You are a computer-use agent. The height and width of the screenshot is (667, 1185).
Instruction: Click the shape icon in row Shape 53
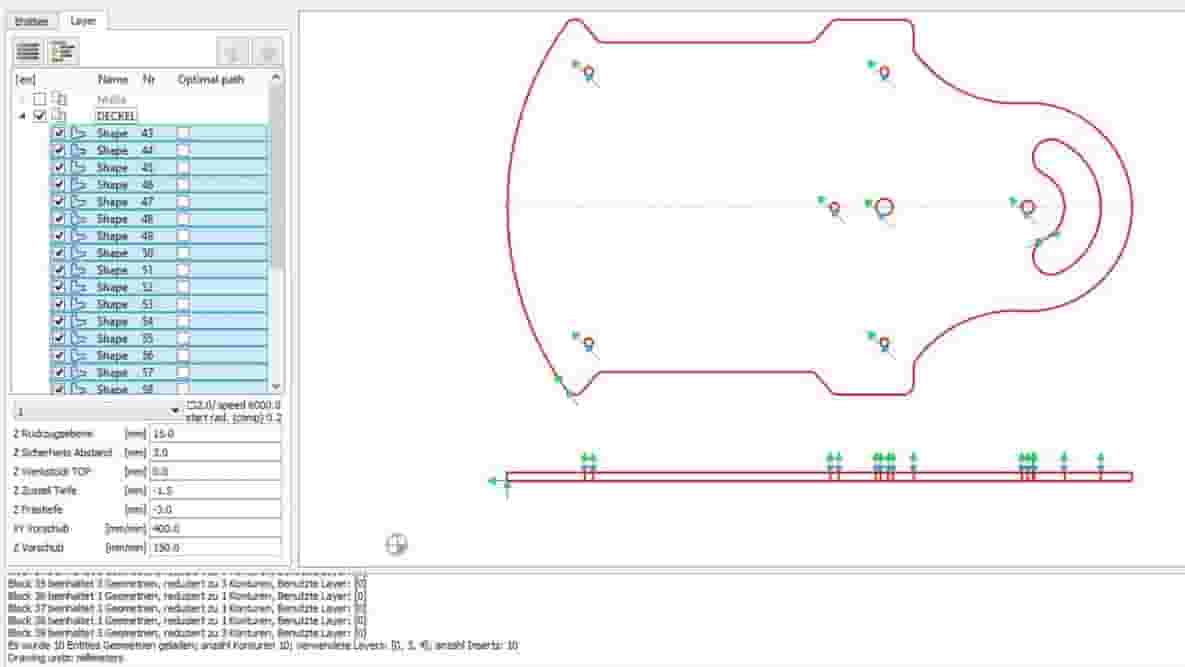click(x=79, y=304)
